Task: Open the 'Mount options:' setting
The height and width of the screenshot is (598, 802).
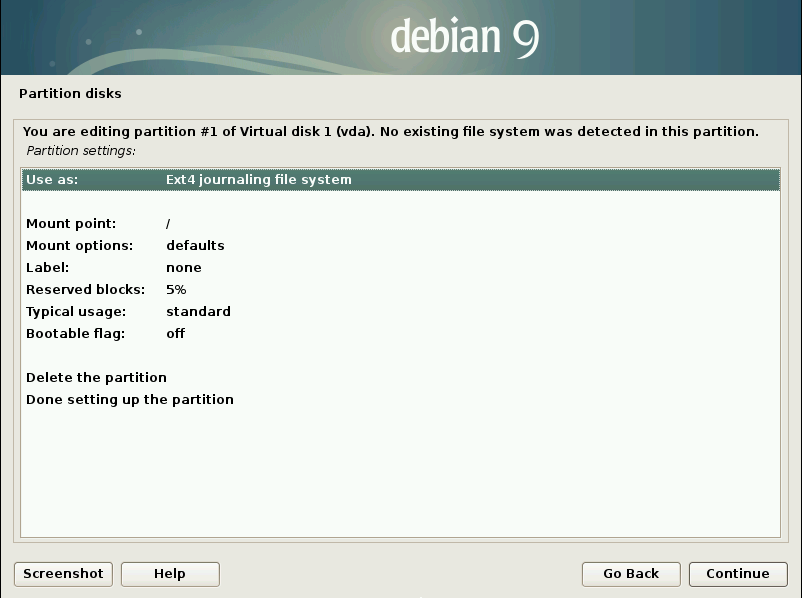Action: tap(79, 246)
